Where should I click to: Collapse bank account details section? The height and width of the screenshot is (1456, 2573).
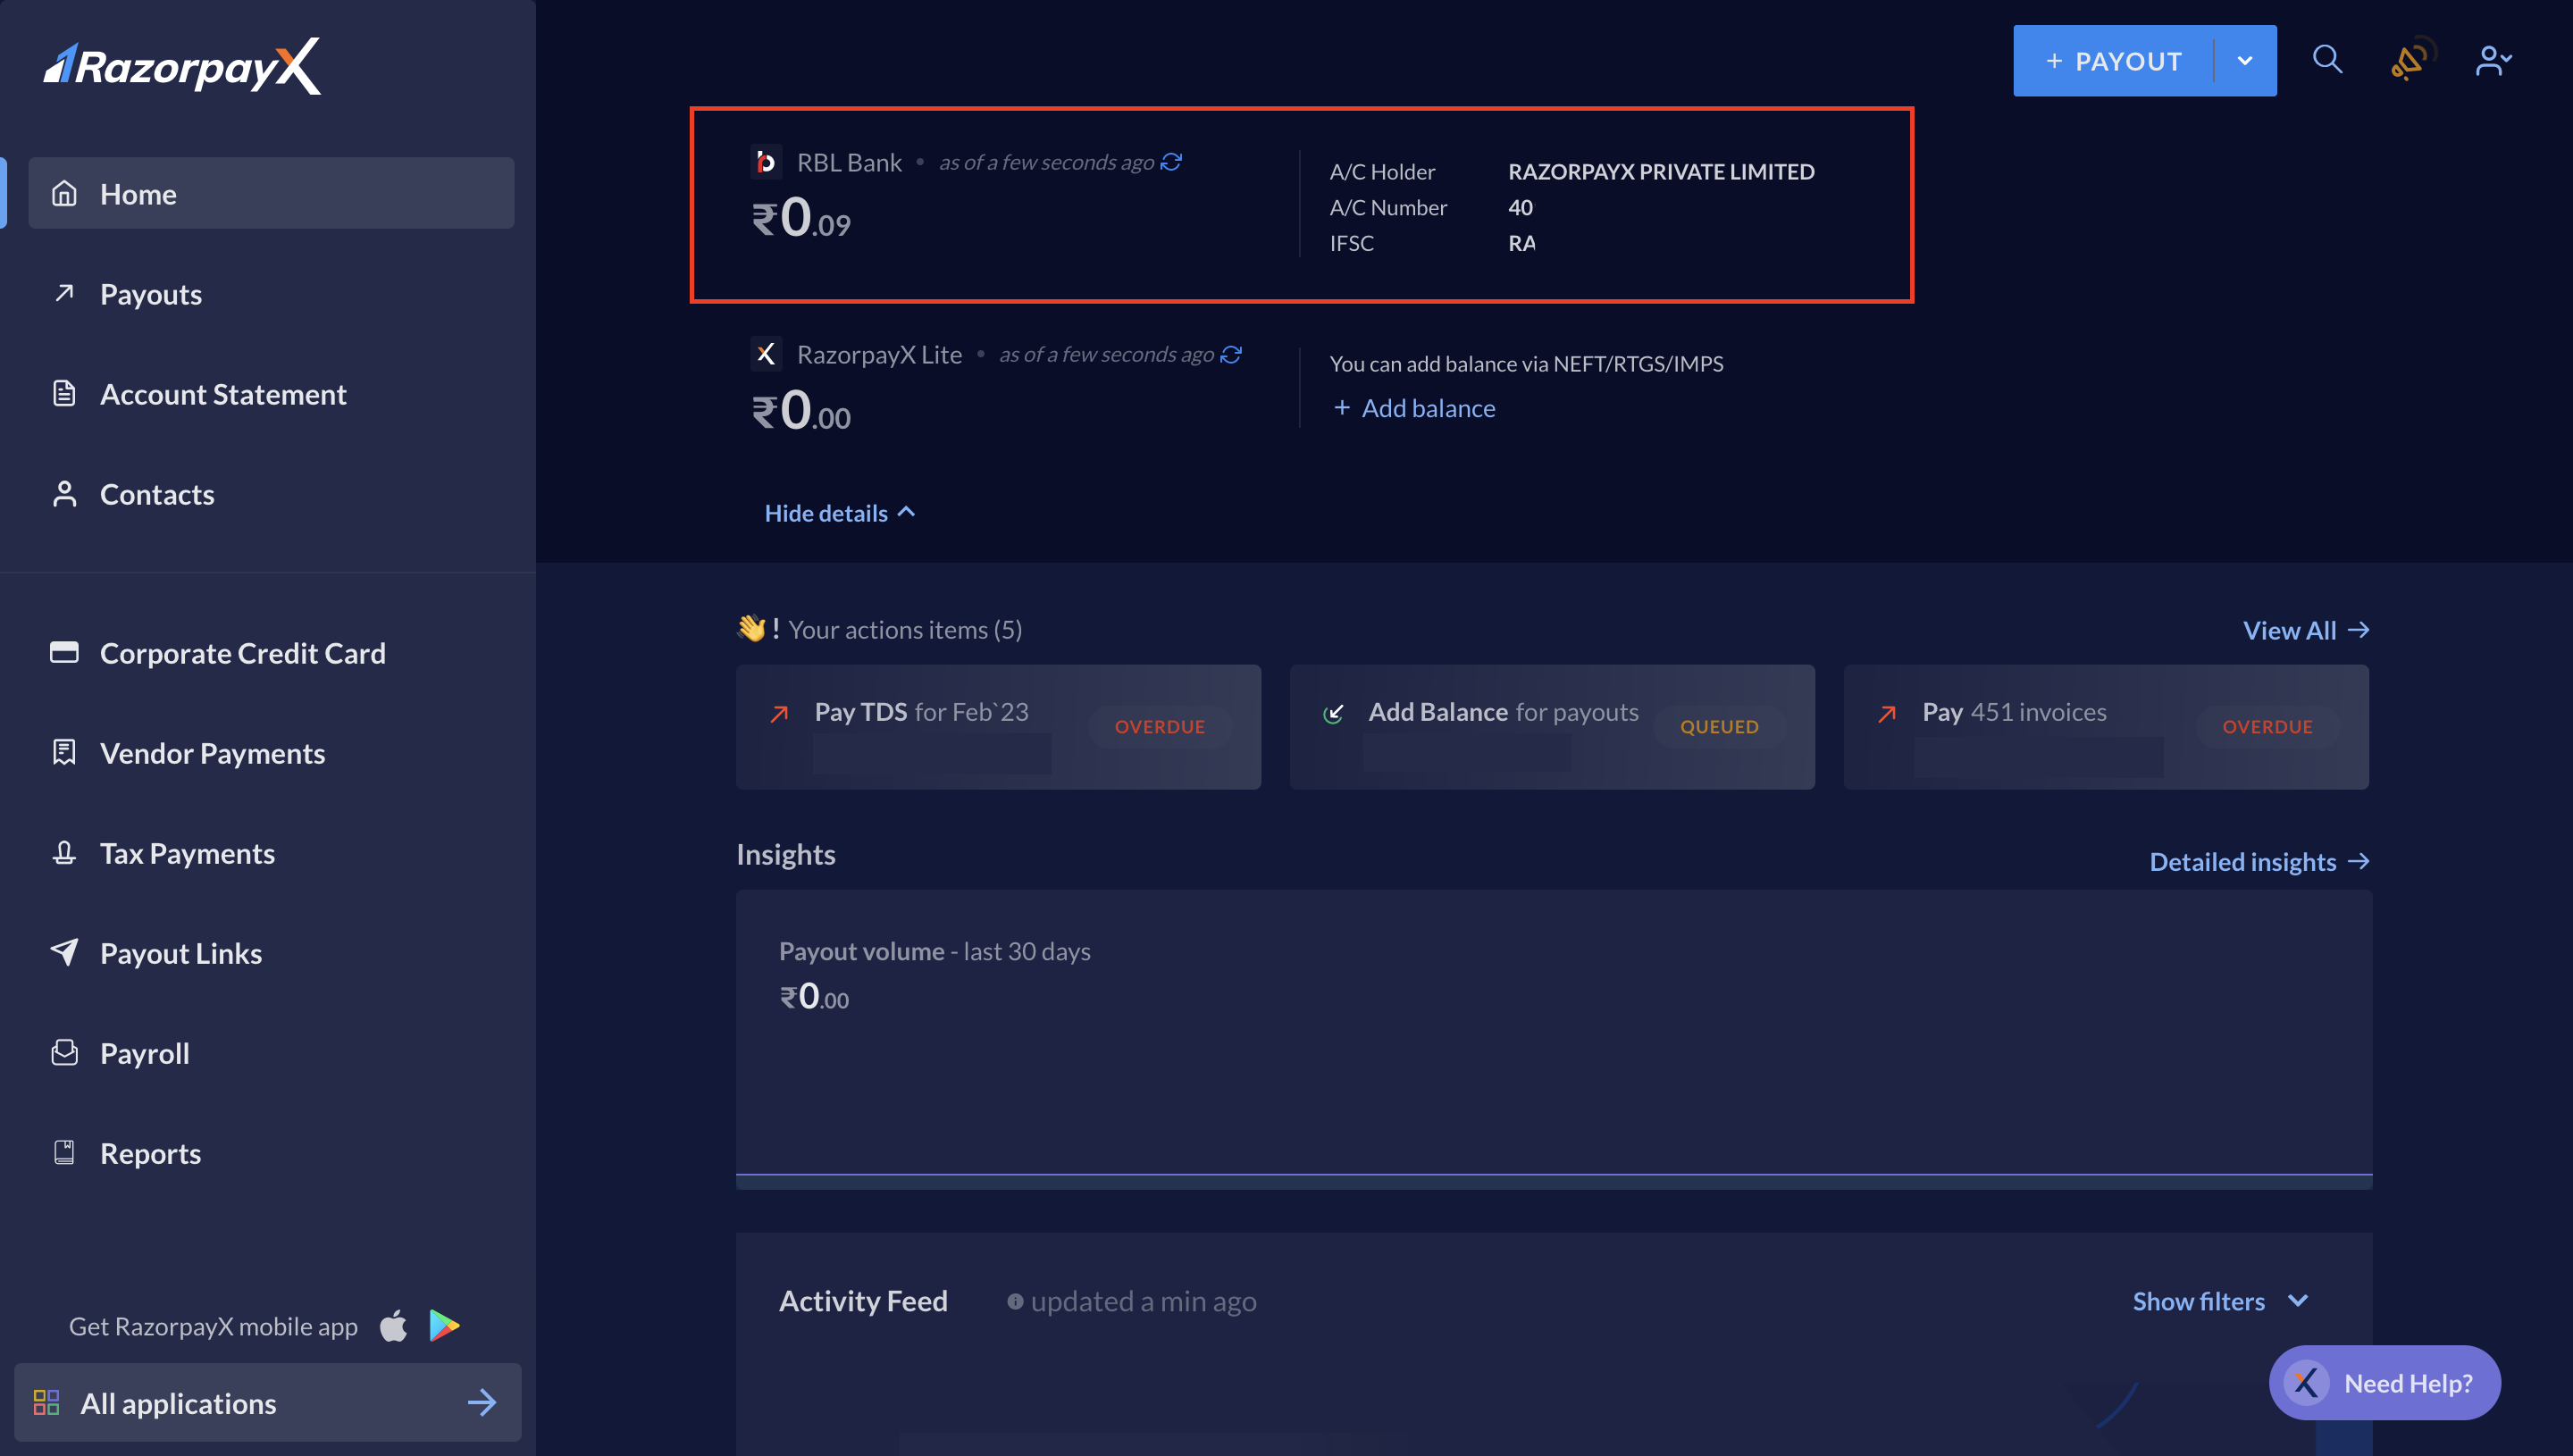[x=840, y=515]
